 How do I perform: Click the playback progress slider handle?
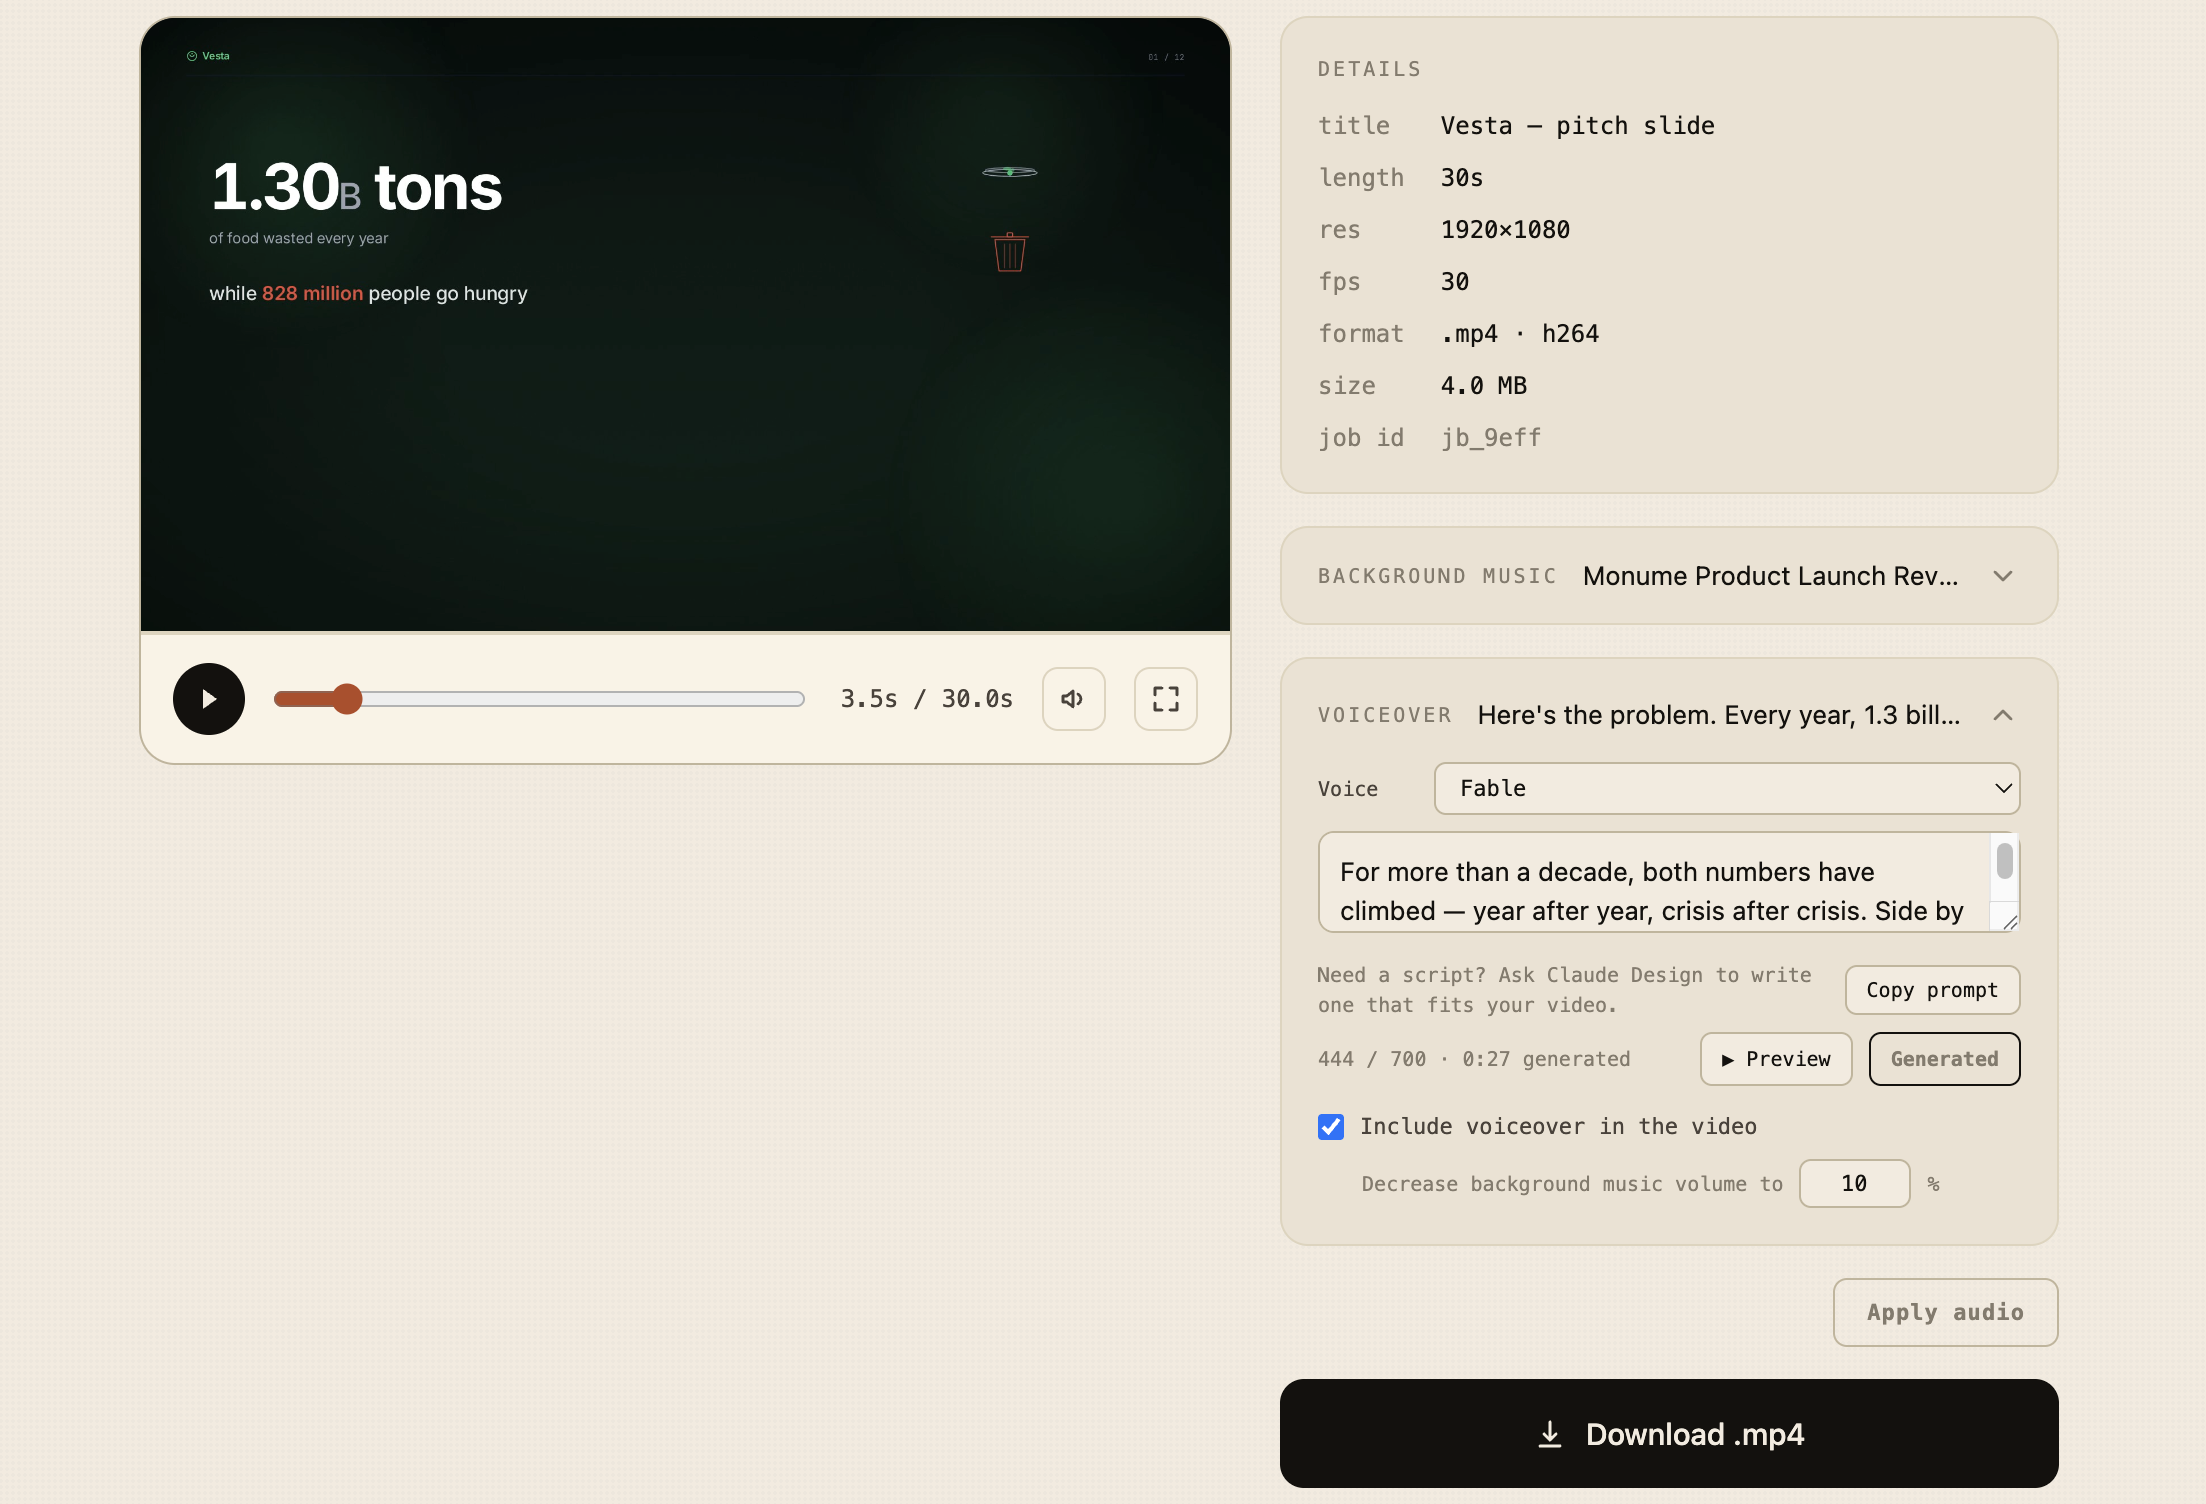(x=347, y=699)
